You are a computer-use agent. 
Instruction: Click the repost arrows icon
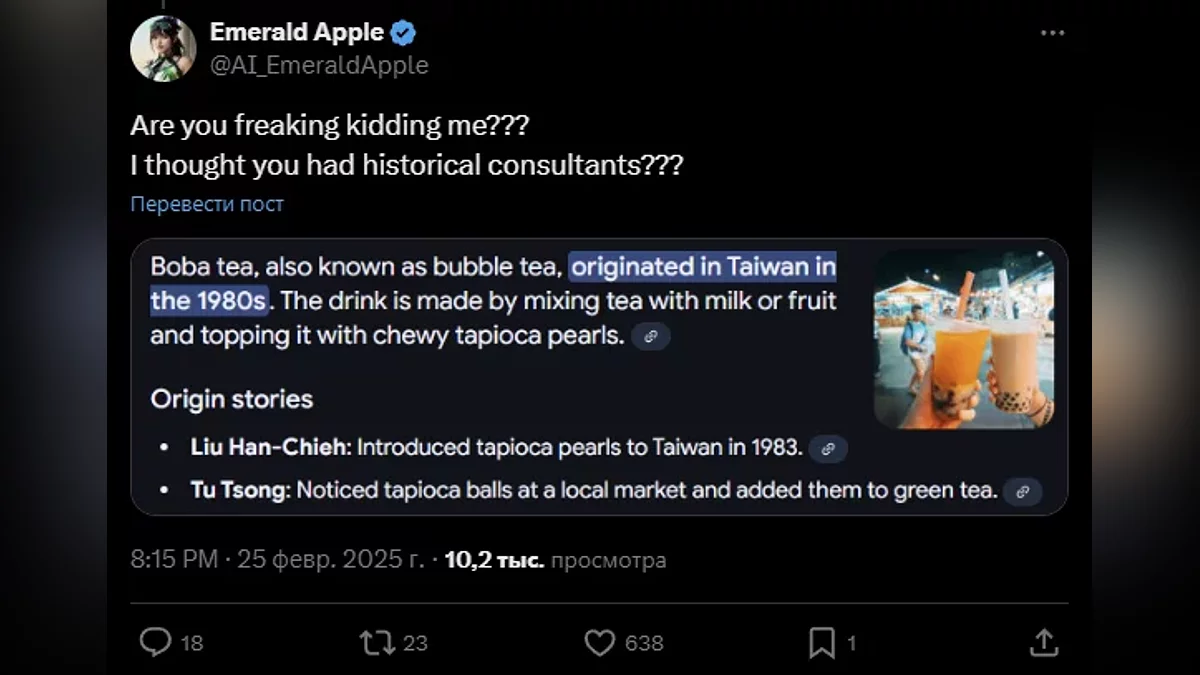(x=376, y=642)
